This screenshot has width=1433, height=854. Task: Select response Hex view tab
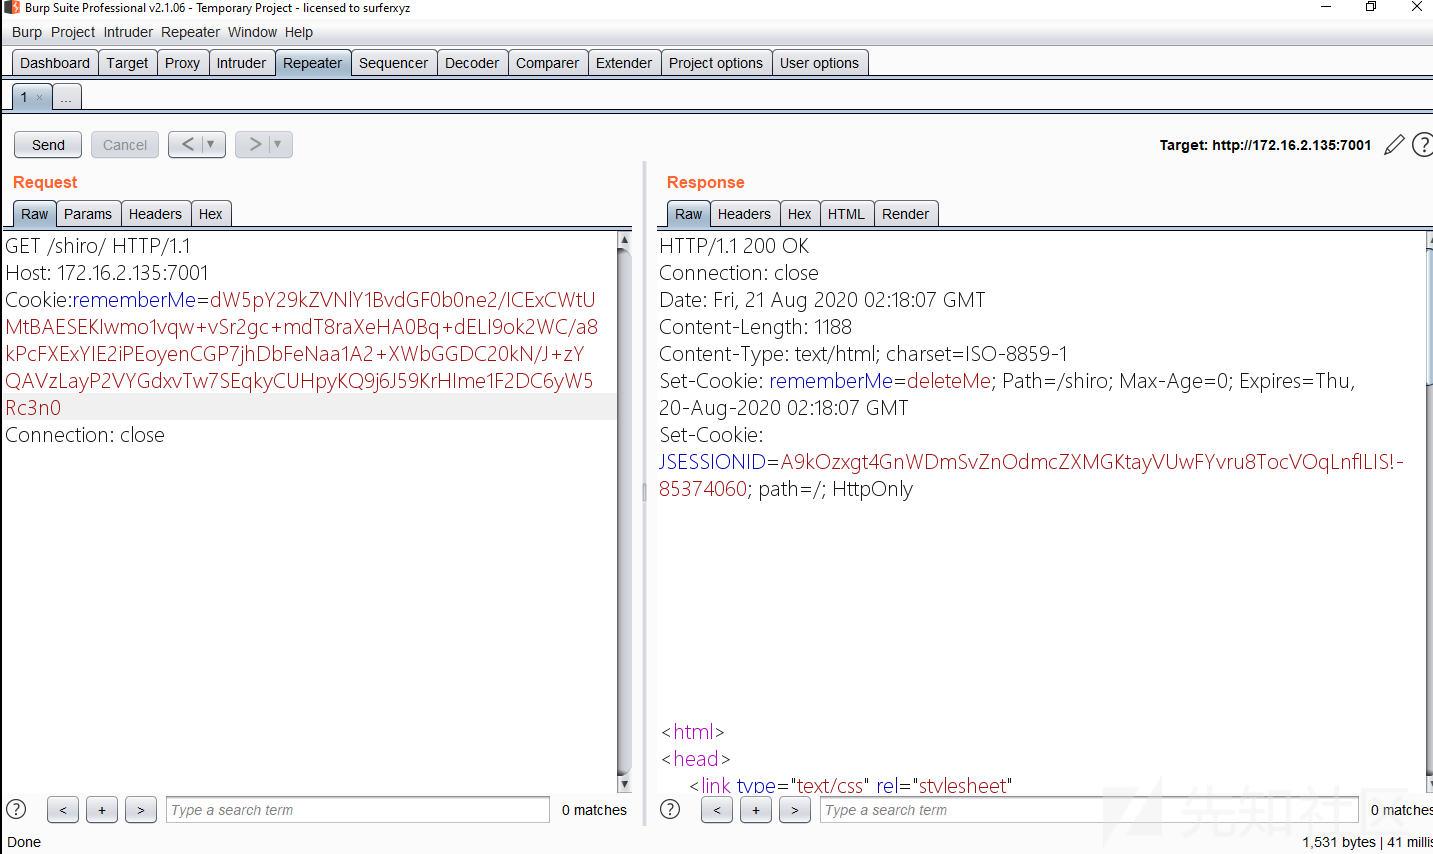tap(799, 214)
